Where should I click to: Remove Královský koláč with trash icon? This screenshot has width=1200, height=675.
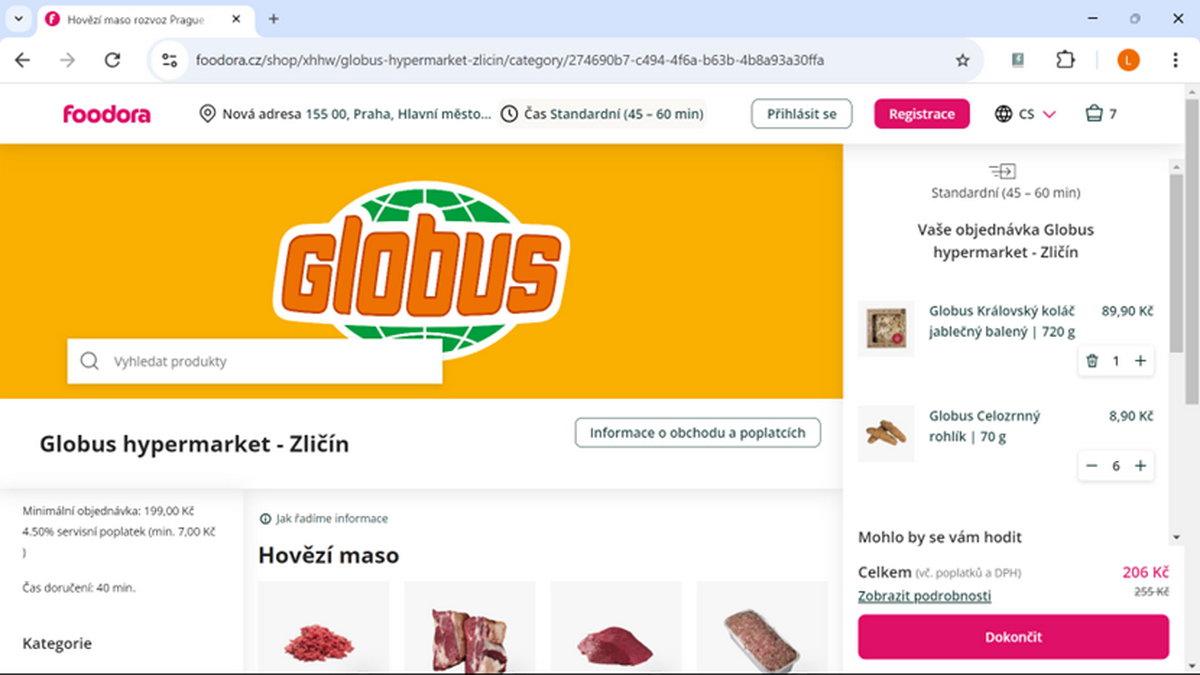click(x=1092, y=361)
